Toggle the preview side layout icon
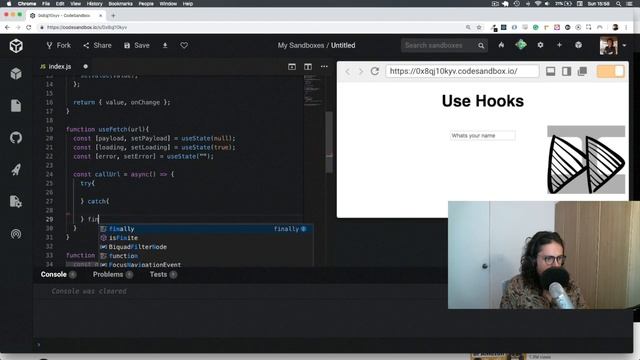 click(567, 71)
